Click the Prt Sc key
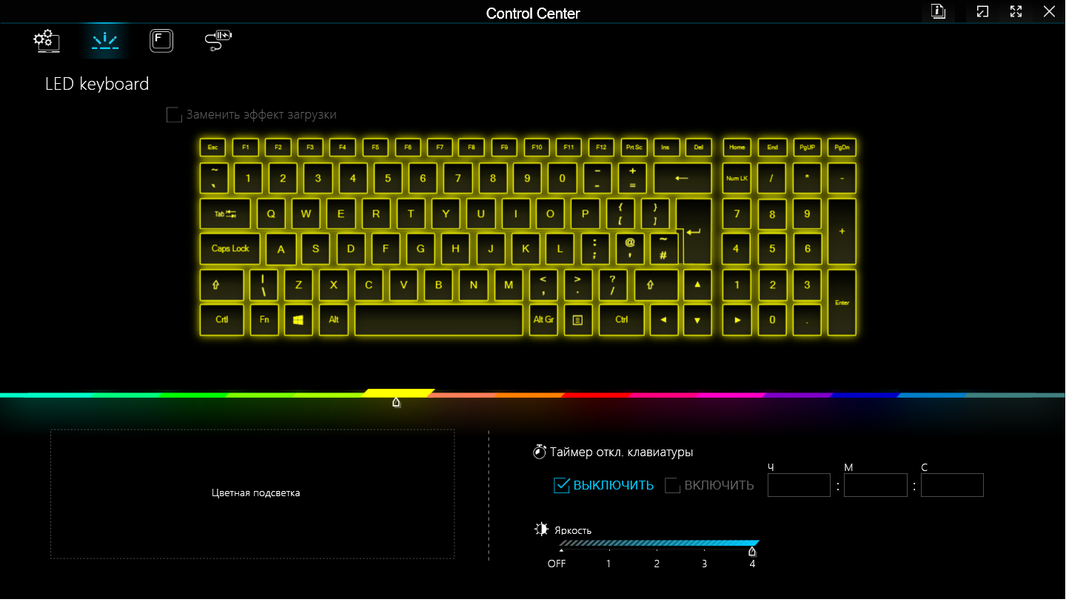The image size is (1066, 600). click(634, 147)
